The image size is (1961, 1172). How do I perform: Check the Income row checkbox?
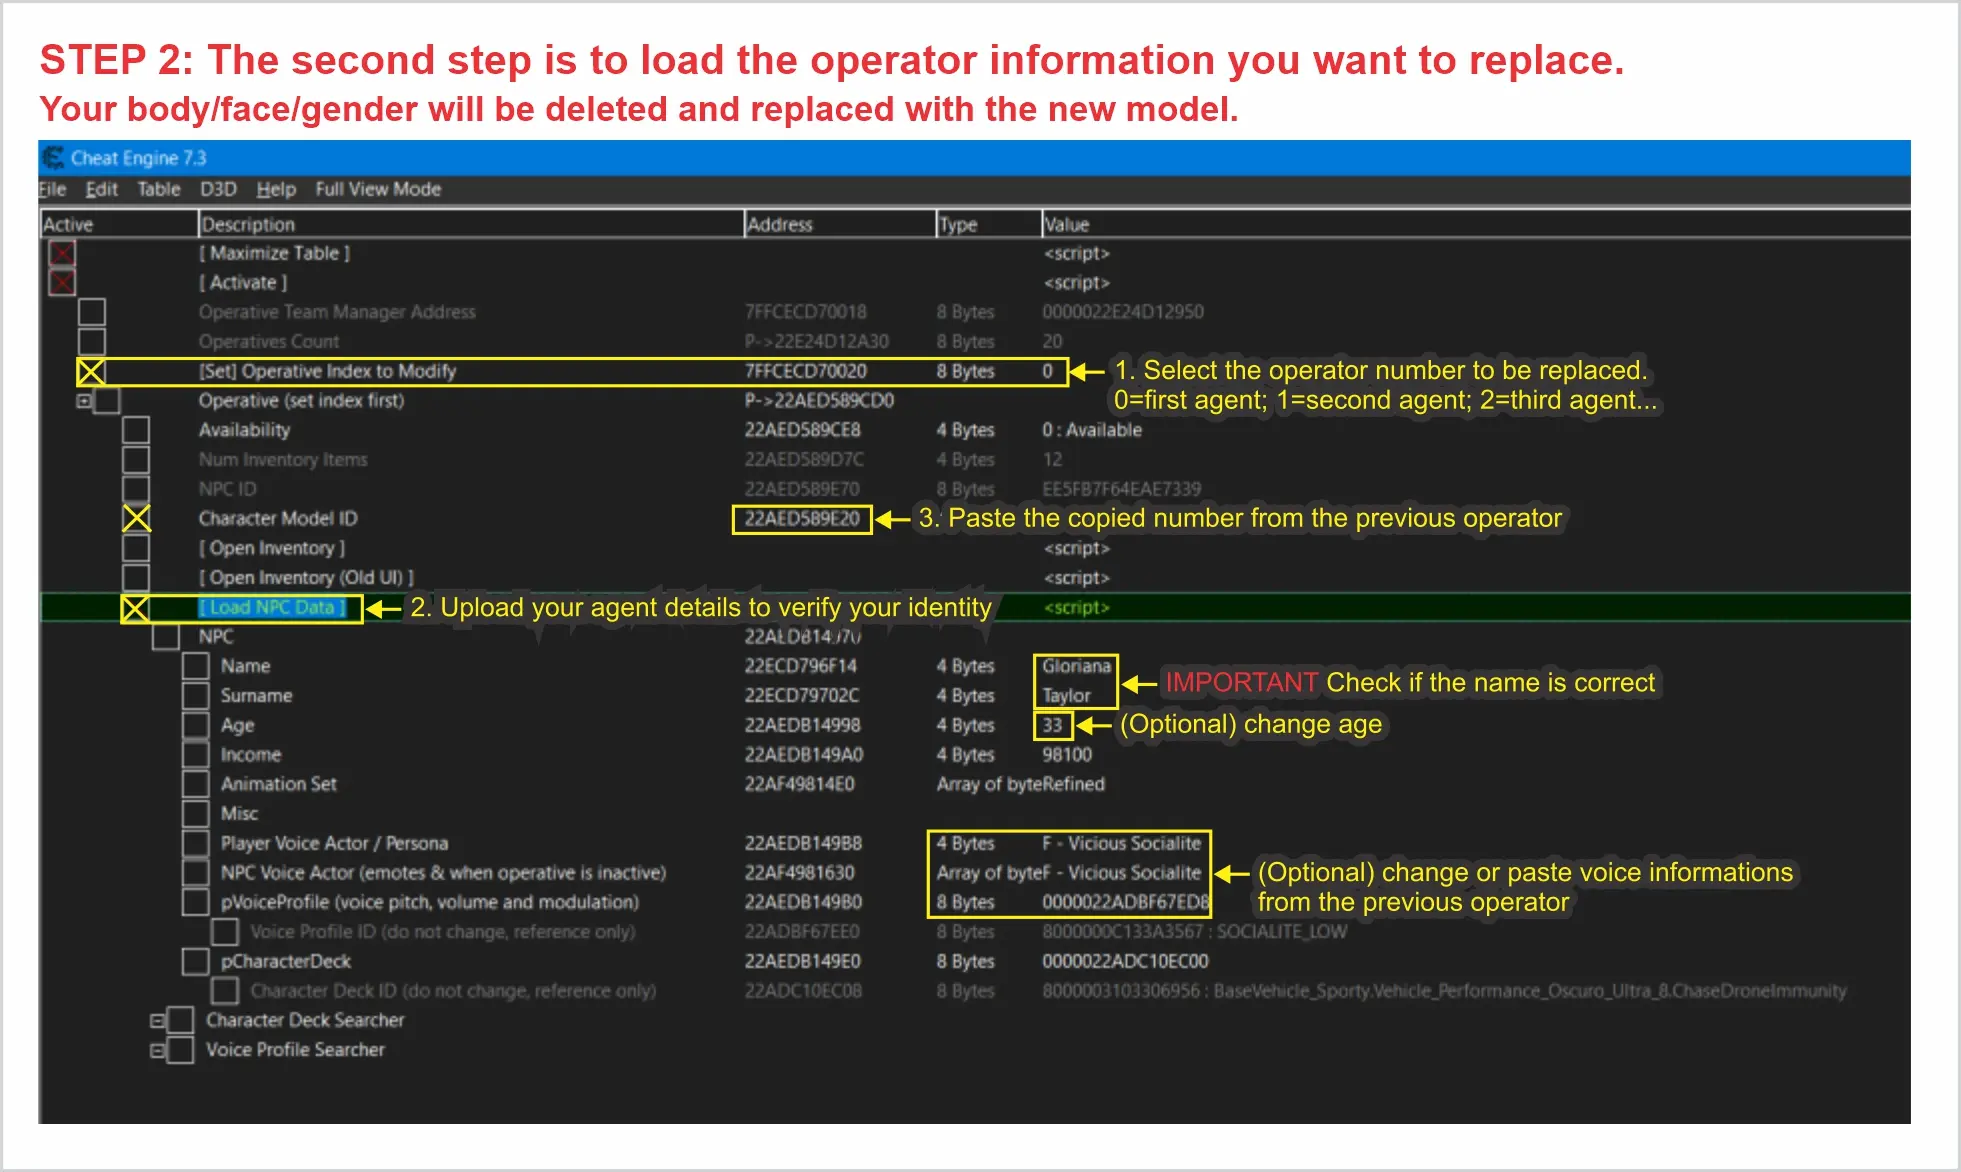pyautogui.click(x=196, y=755)
